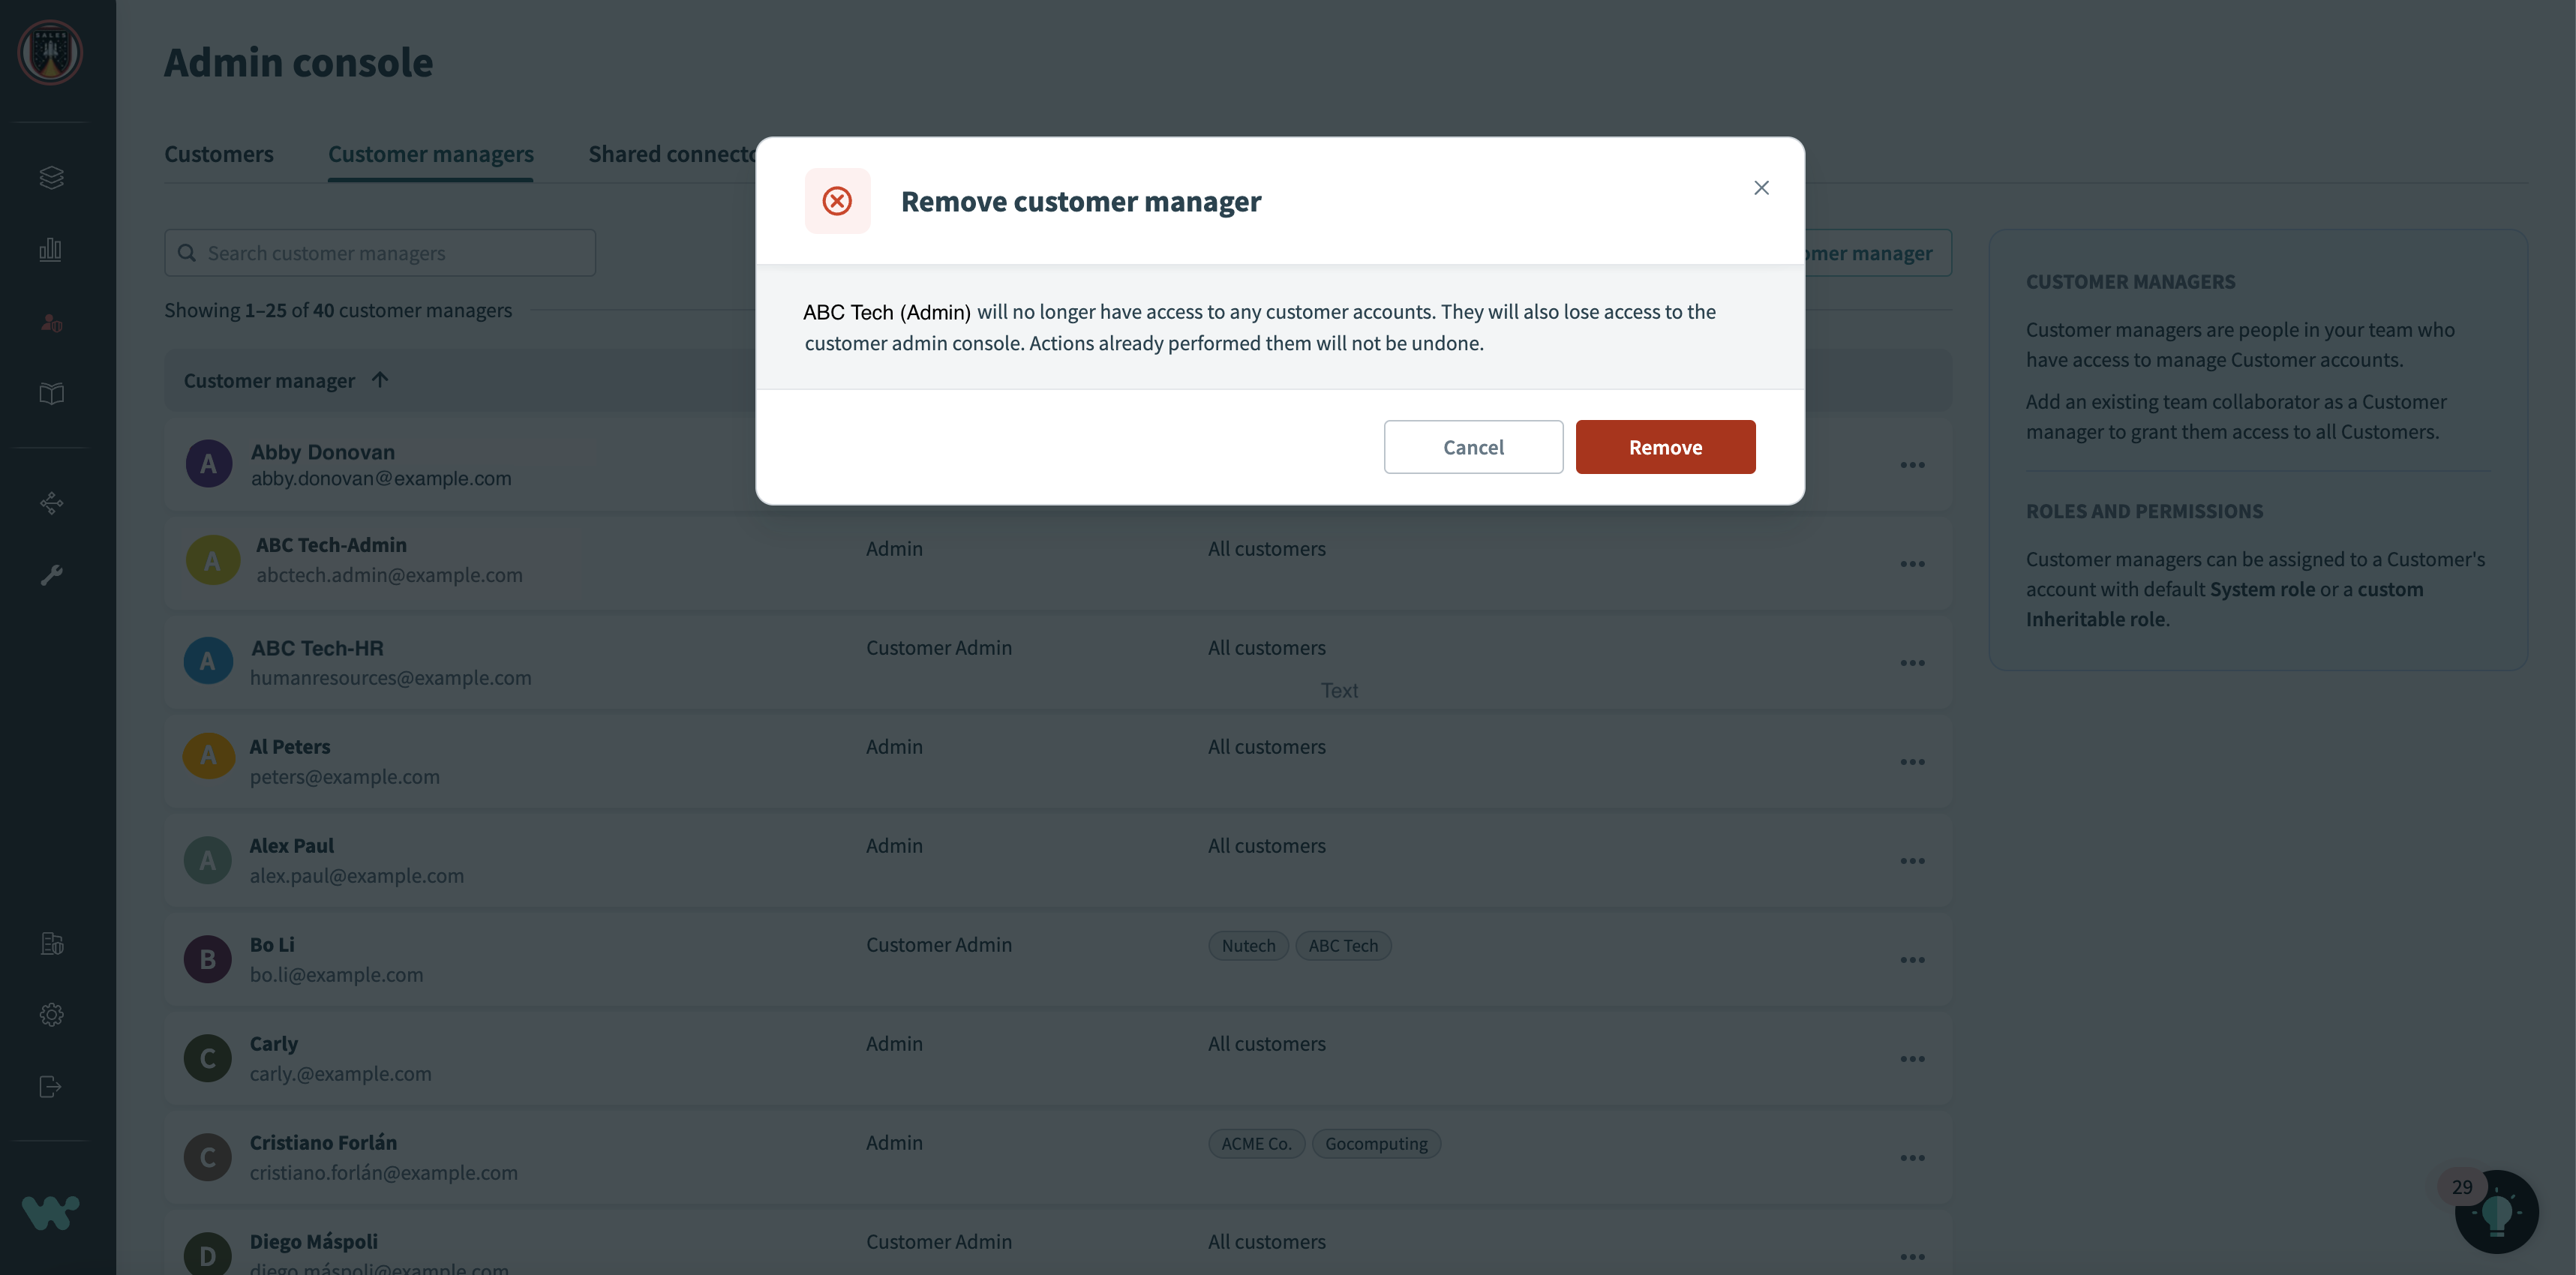Click the Remove button in the dialog
The image size is (2576, 1275).
tap(1664, 447)
